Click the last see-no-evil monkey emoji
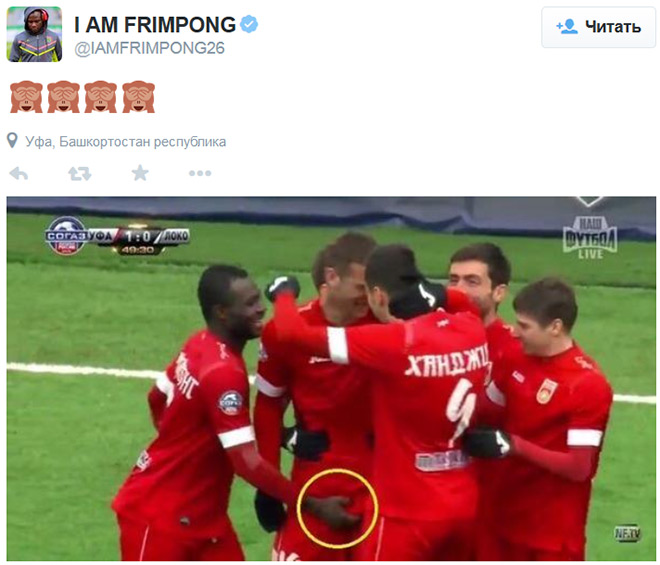The image size is (660, 565). point(138,97)
